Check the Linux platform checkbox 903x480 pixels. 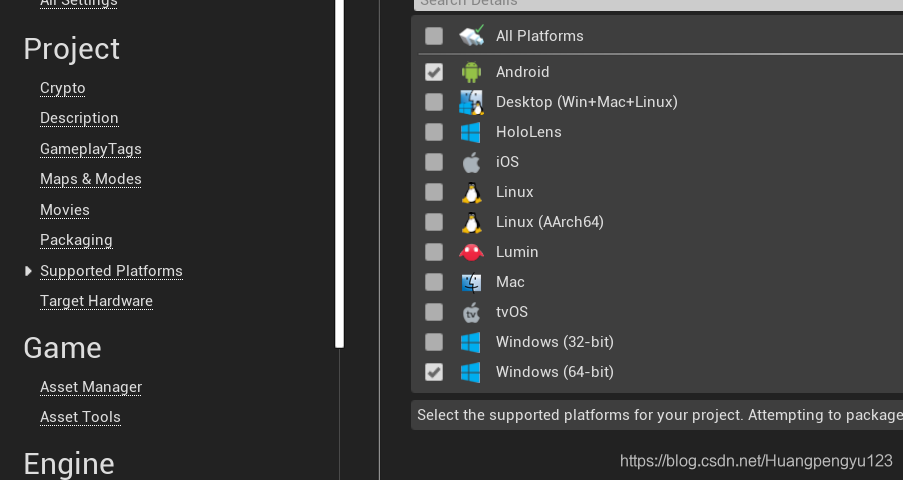click(x=434, y=192)
